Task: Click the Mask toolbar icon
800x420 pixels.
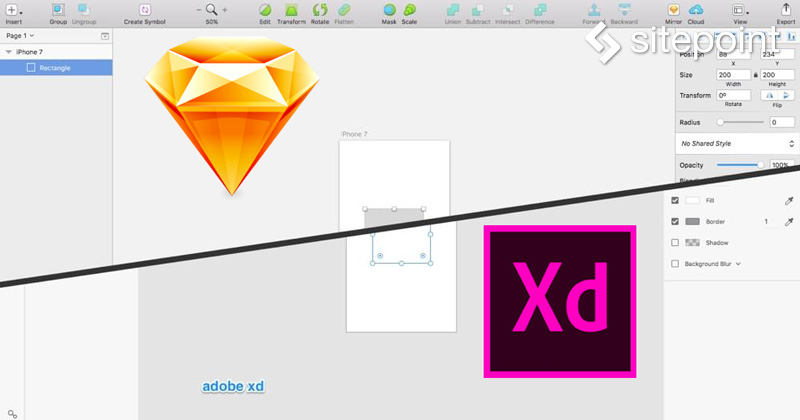Action: [x=389, y=10]
